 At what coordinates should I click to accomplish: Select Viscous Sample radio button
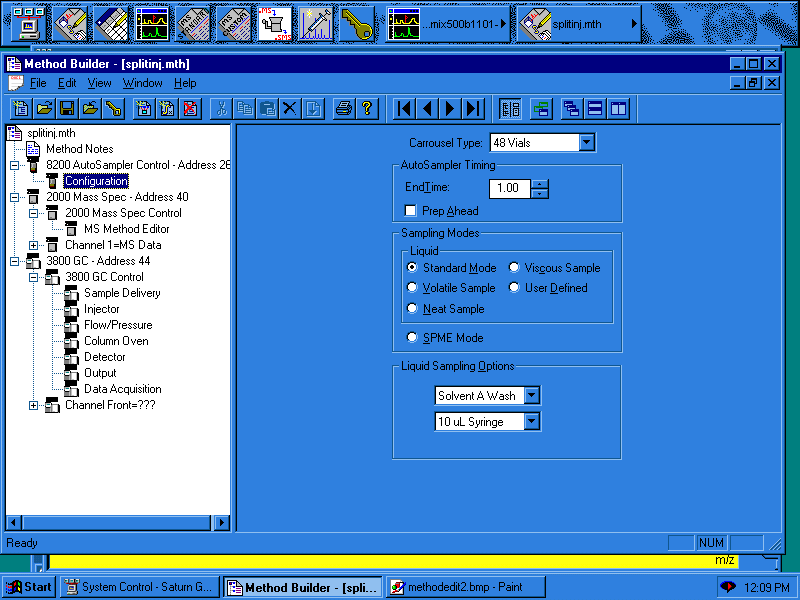pos(514,267)
